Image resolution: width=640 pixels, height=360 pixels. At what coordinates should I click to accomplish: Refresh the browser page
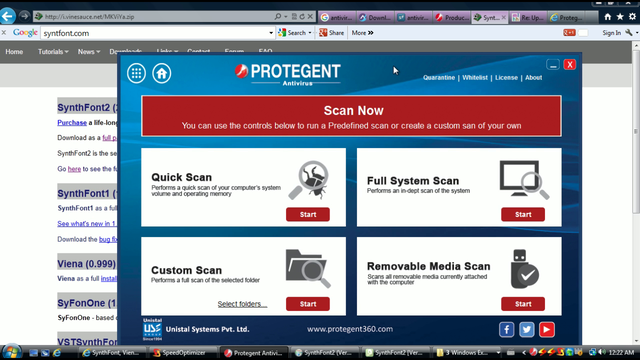(x=302, y=17)
